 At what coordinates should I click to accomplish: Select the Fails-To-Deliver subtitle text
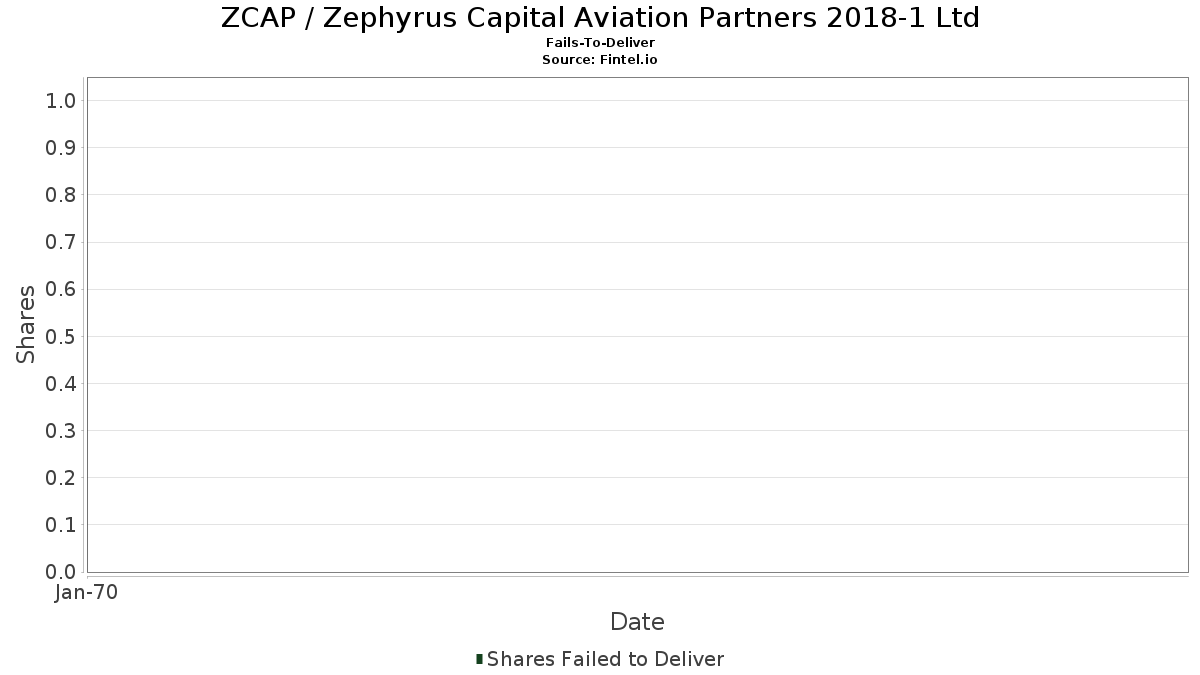coord(600,44)
